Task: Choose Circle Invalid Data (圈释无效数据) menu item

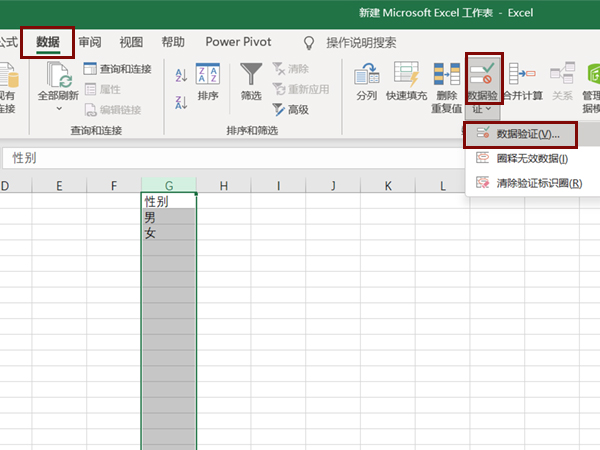Action: point(531,158)
